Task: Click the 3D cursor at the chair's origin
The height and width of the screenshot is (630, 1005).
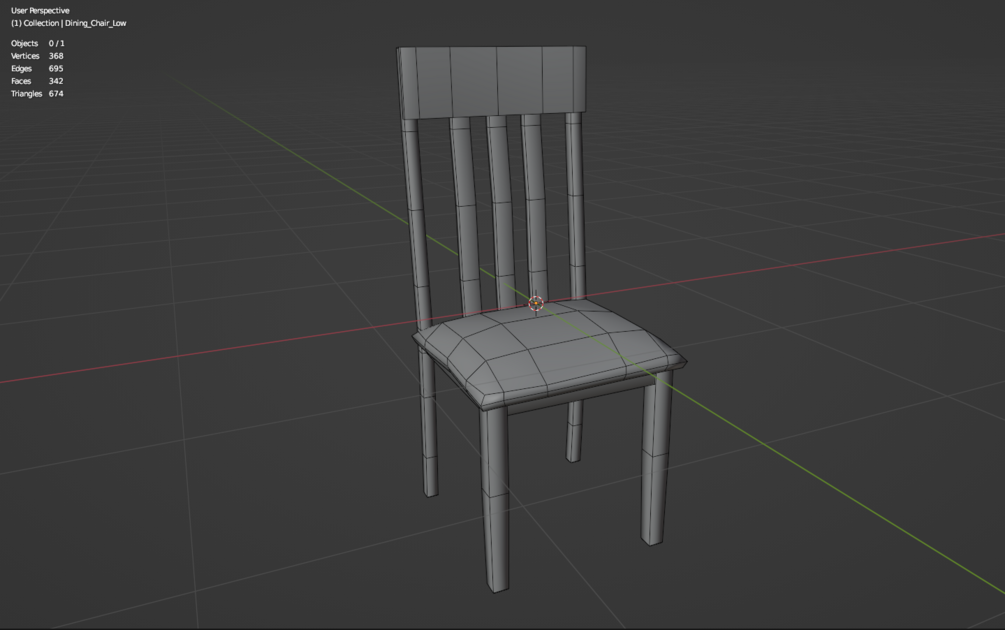Action: coord(536,304)
